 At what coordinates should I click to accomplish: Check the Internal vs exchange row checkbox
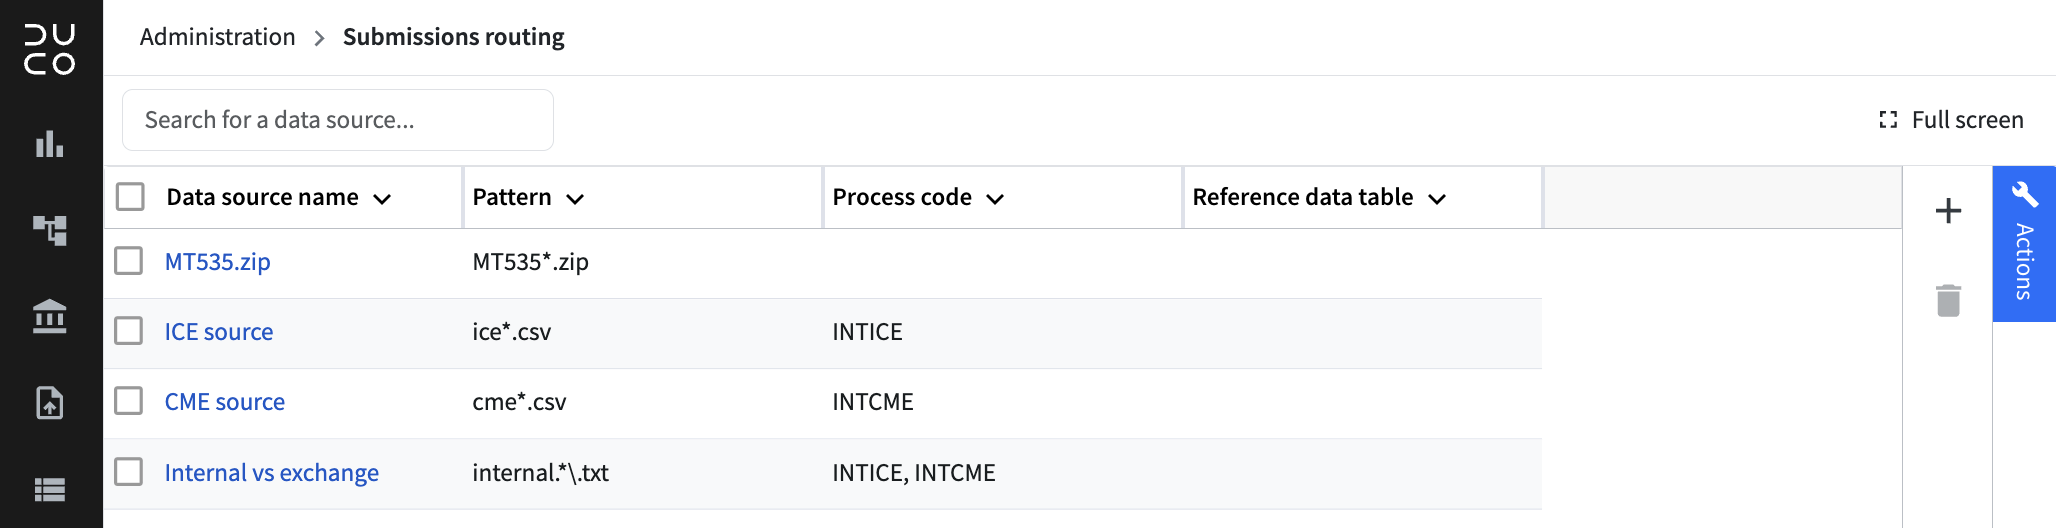(x=129, y=471)
